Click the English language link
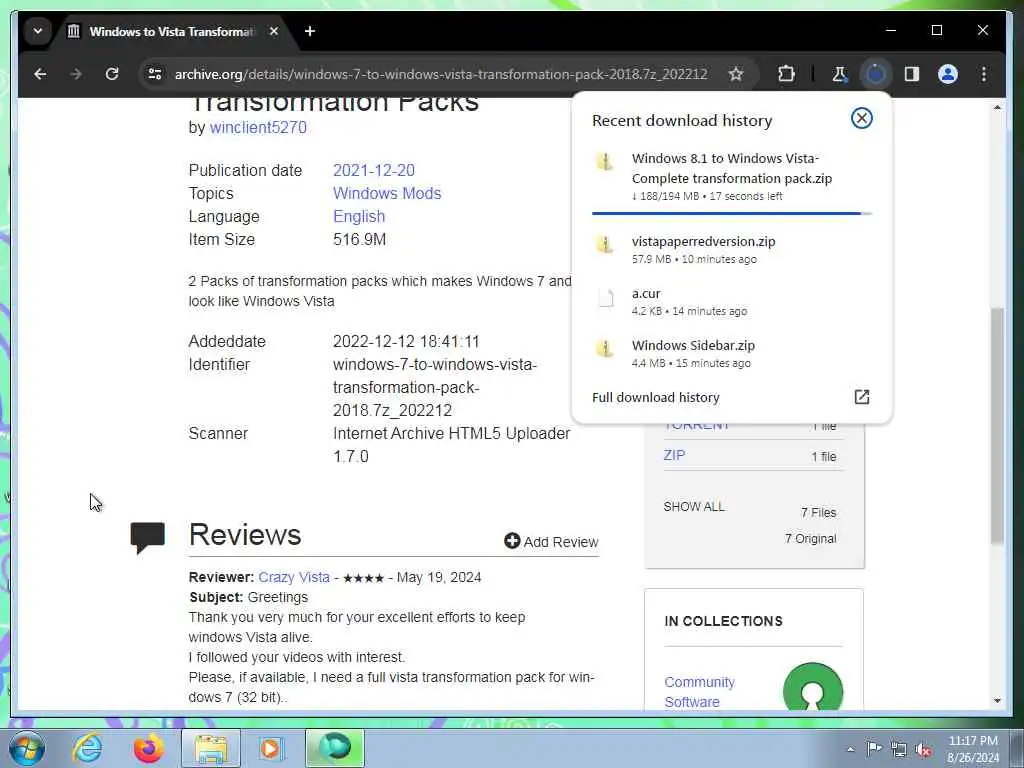Image resolution: width=1024 pixels, height=768 pixels. (359, 216)
